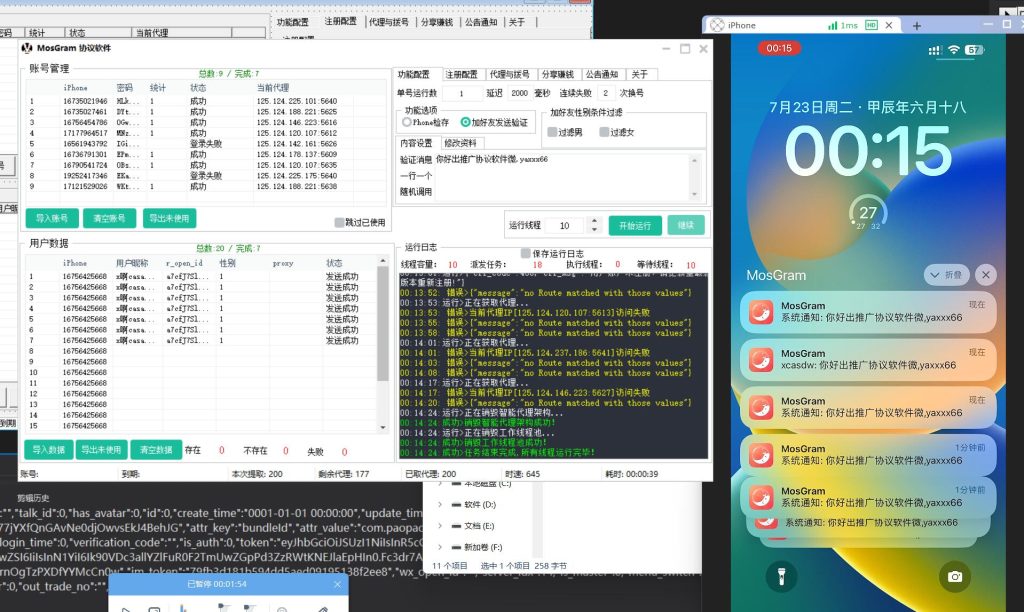This screenshot has width=1024, height=612.
Task: Click the MosGram app icon in title bar
Action: coord(28,48)
